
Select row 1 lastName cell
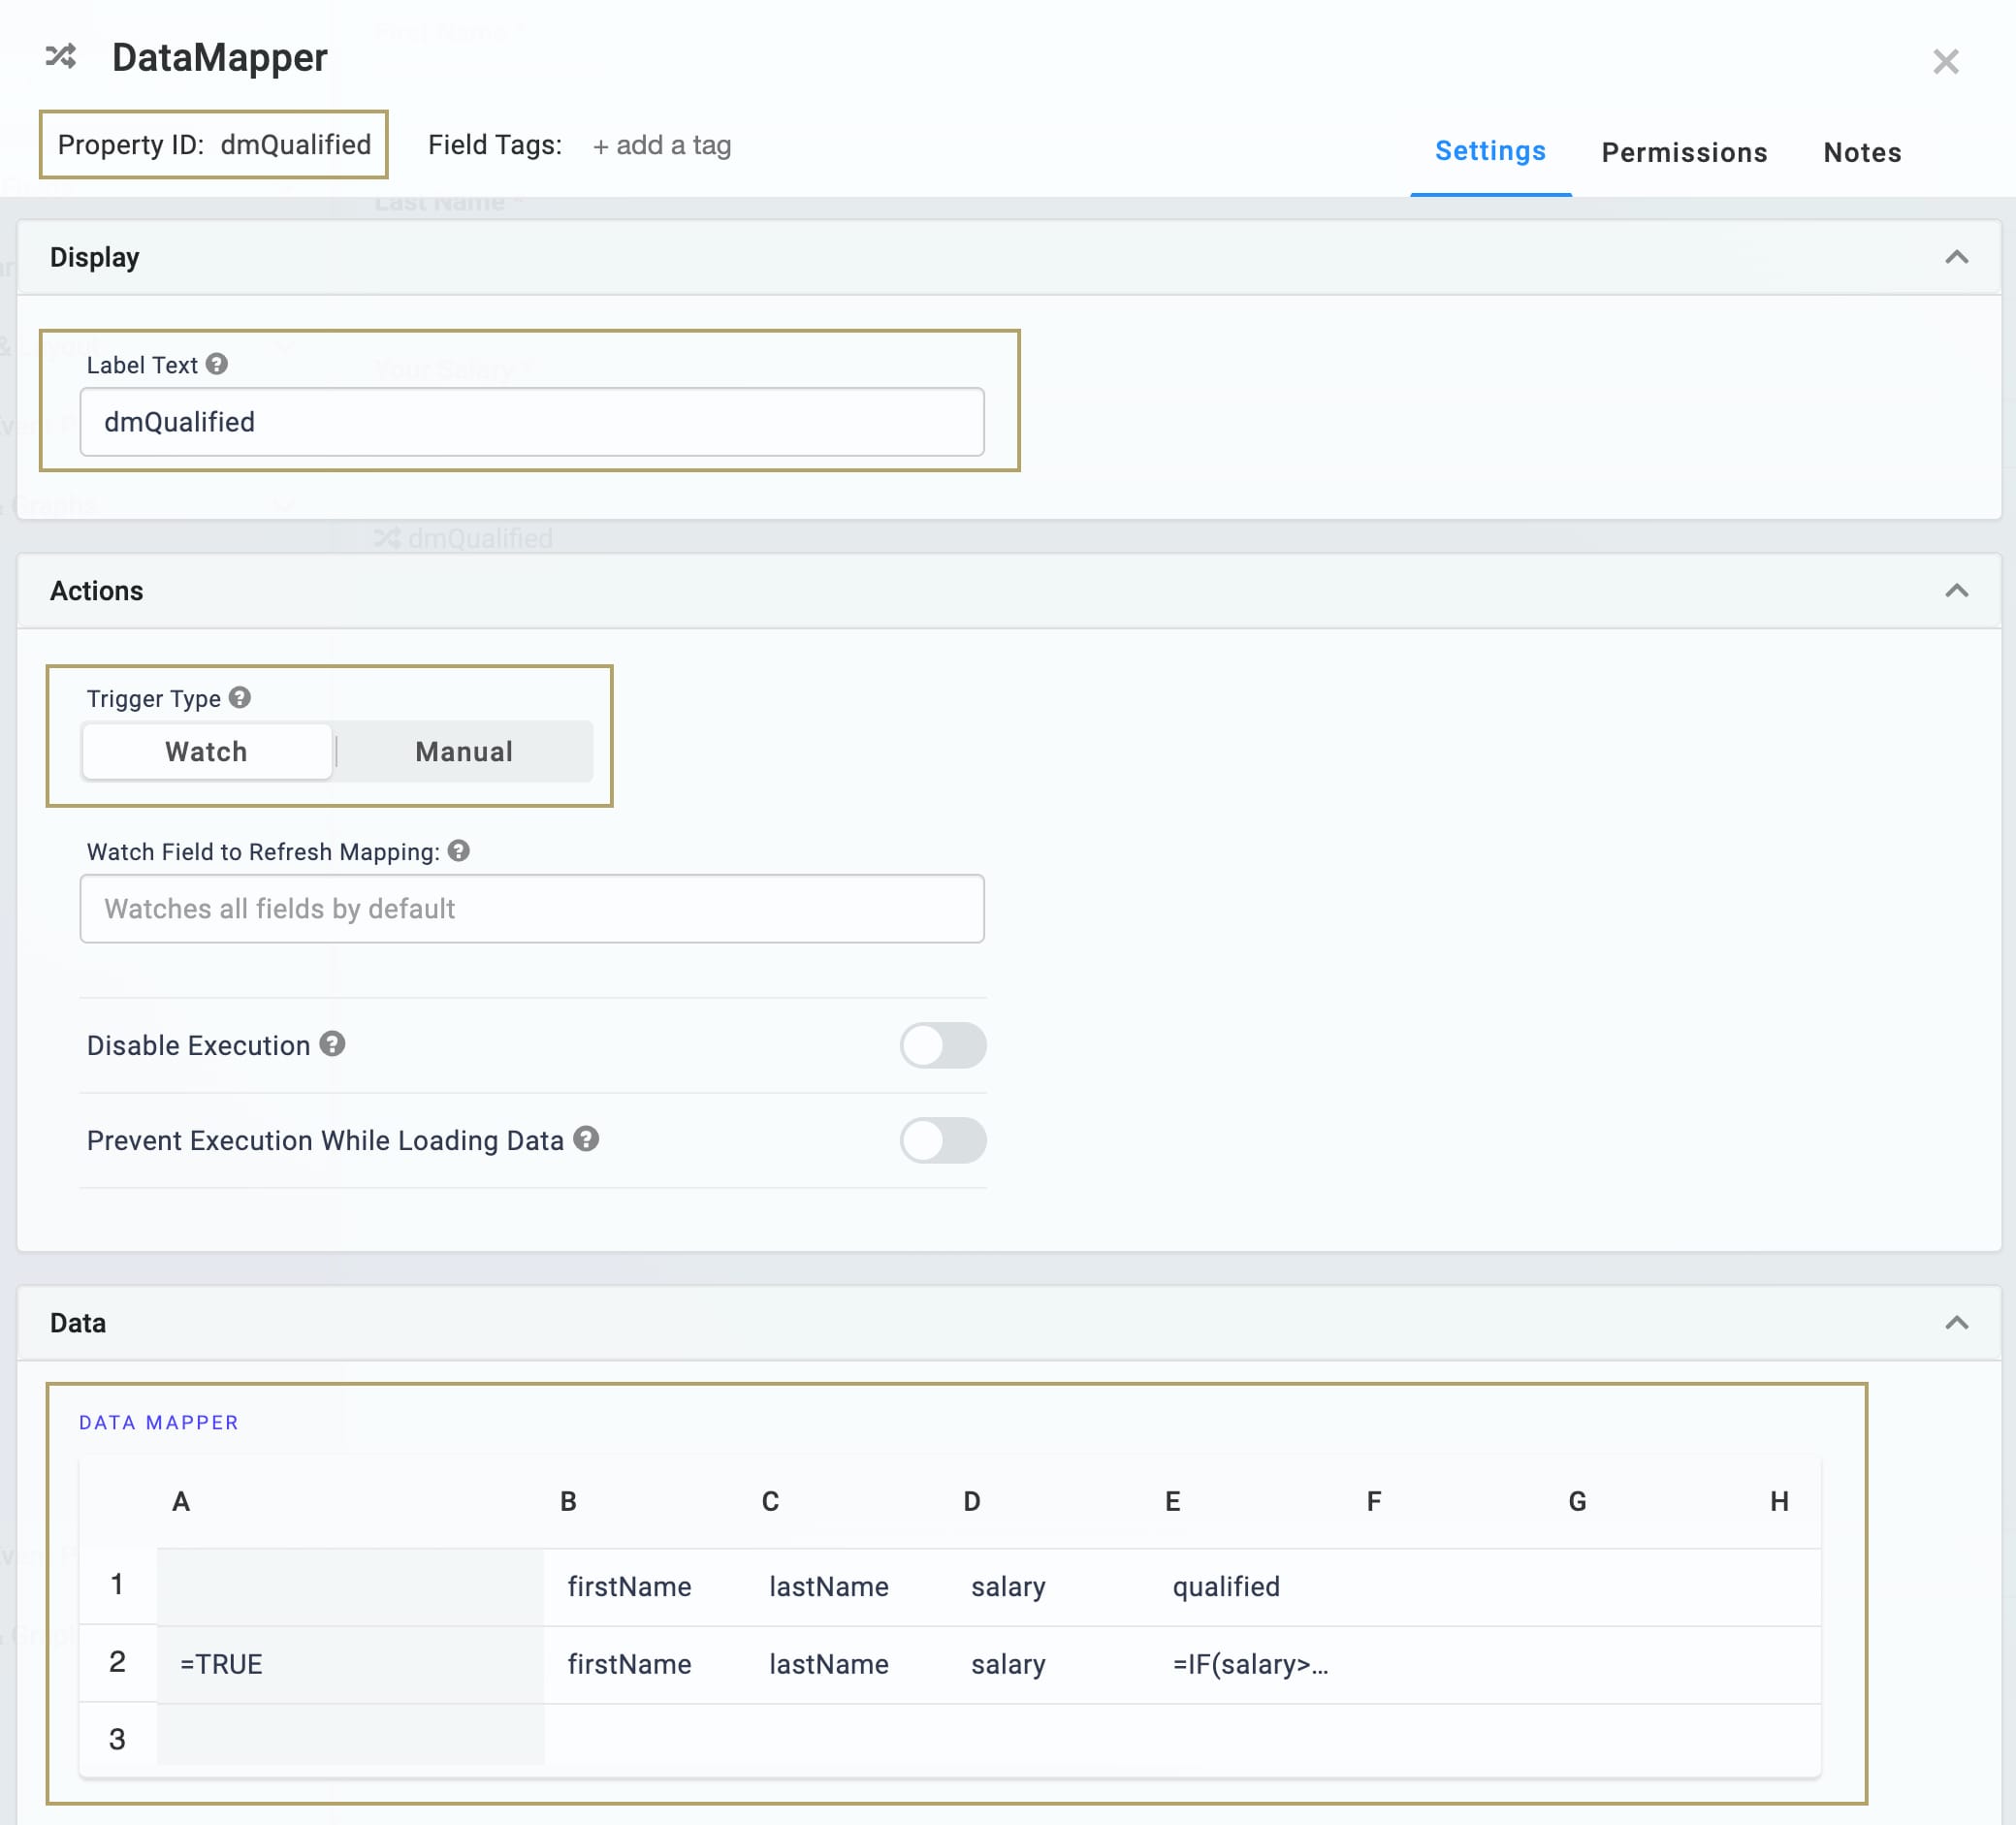tap(848, 1586)
